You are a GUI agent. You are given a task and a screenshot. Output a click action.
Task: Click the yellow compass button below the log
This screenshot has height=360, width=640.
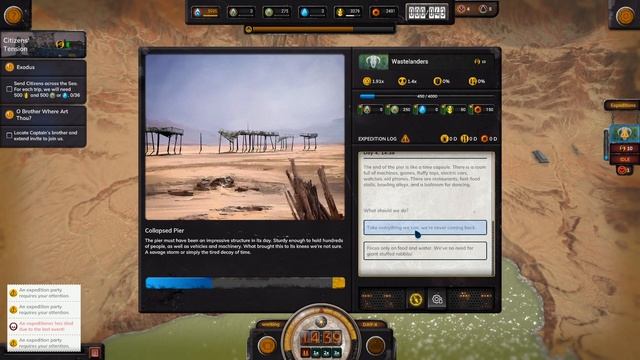[x=416, y=300]
